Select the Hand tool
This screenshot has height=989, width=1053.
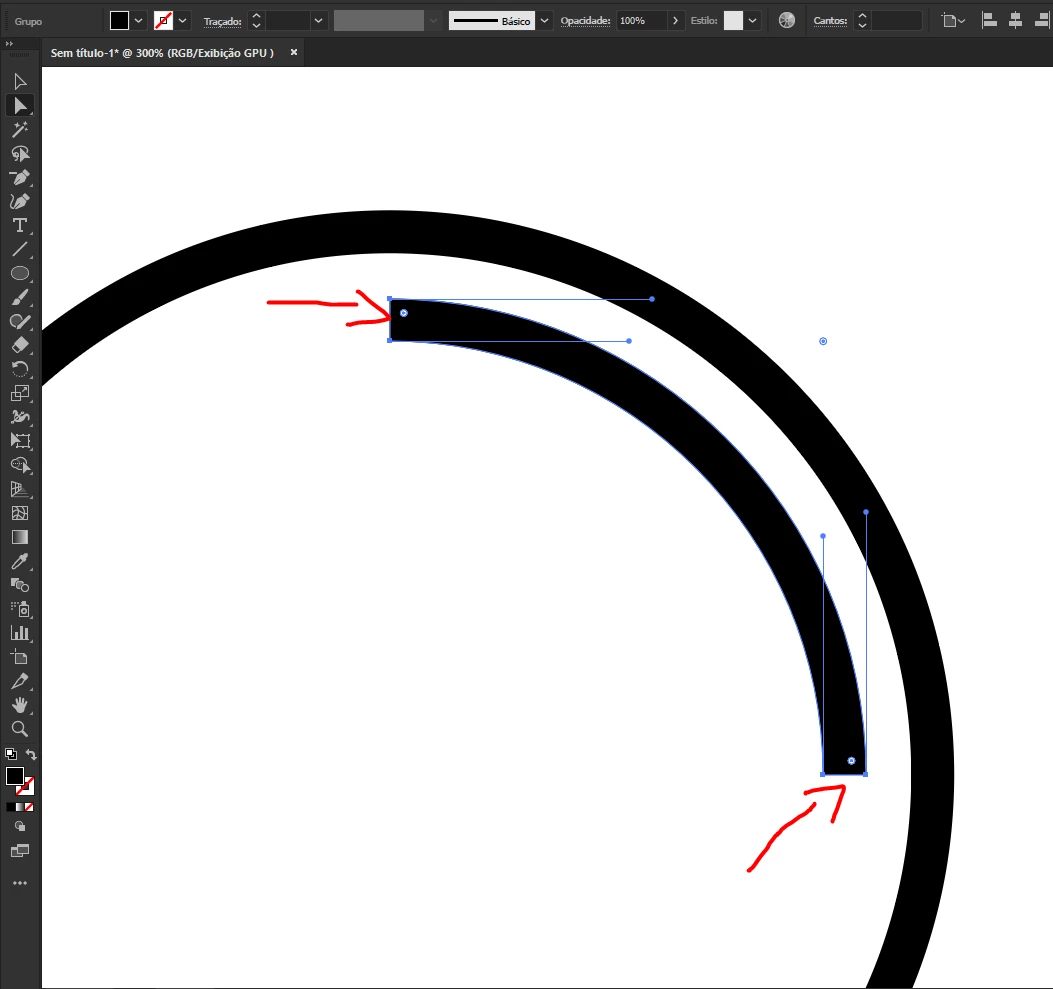(x=20, y=705)
